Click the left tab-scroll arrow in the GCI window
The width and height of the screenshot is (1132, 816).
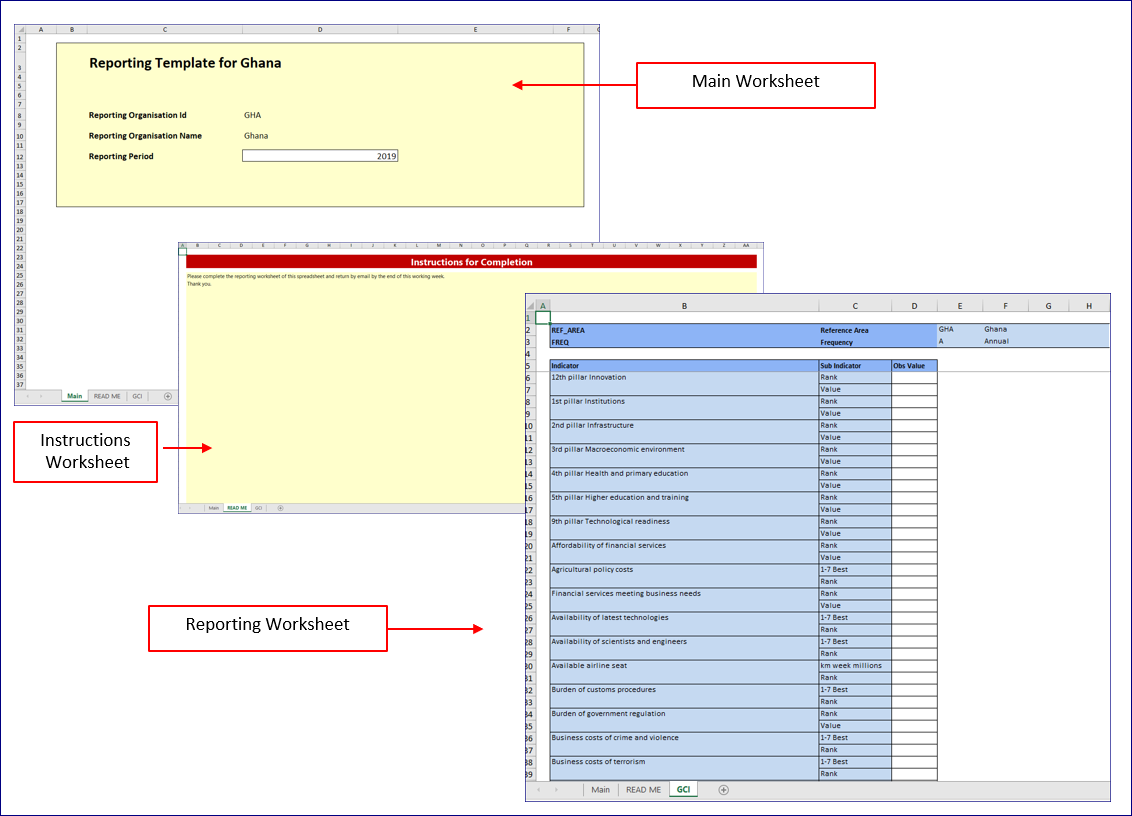coord(539,790)
